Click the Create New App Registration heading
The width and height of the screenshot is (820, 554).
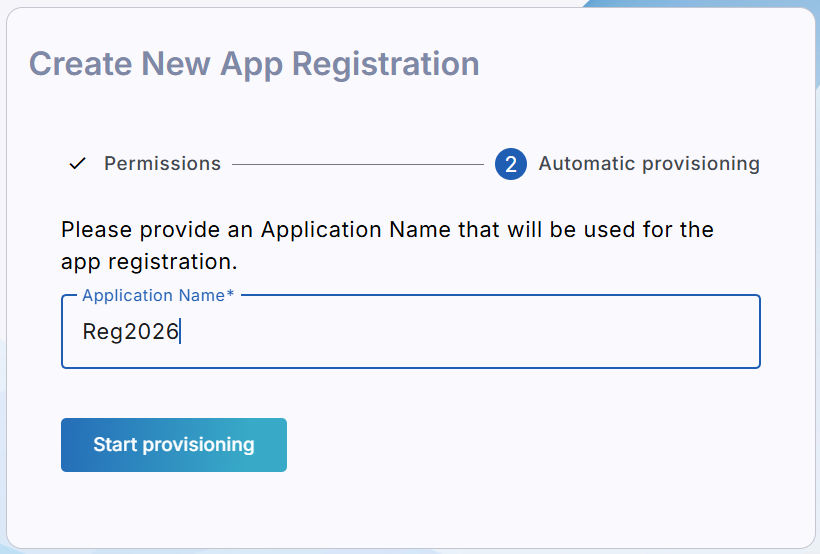pyautogui.click(x=254, y=64)
